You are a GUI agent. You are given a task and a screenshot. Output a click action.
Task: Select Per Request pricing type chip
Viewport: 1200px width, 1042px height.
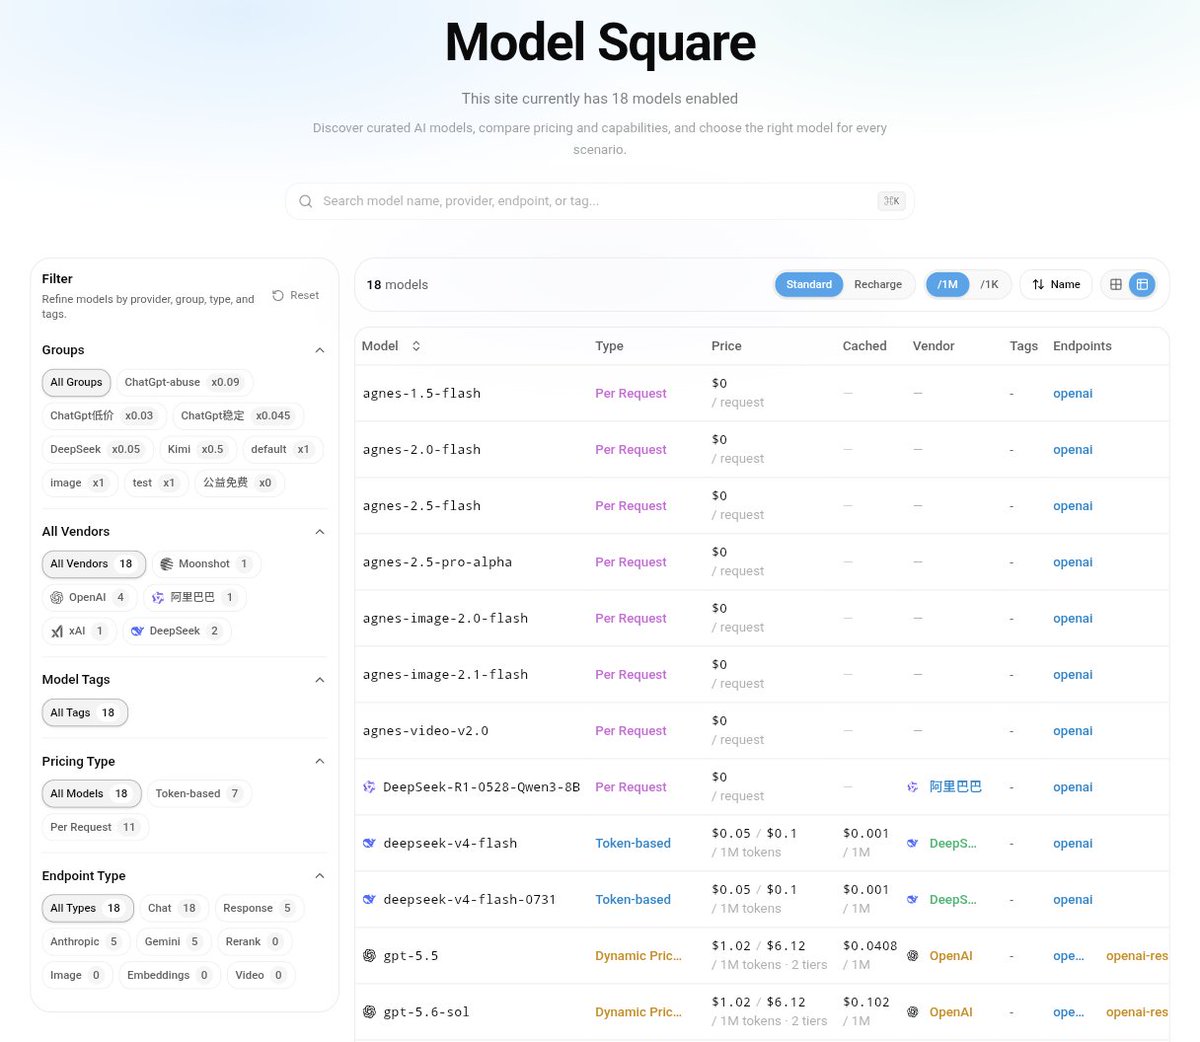pos(94,827)
